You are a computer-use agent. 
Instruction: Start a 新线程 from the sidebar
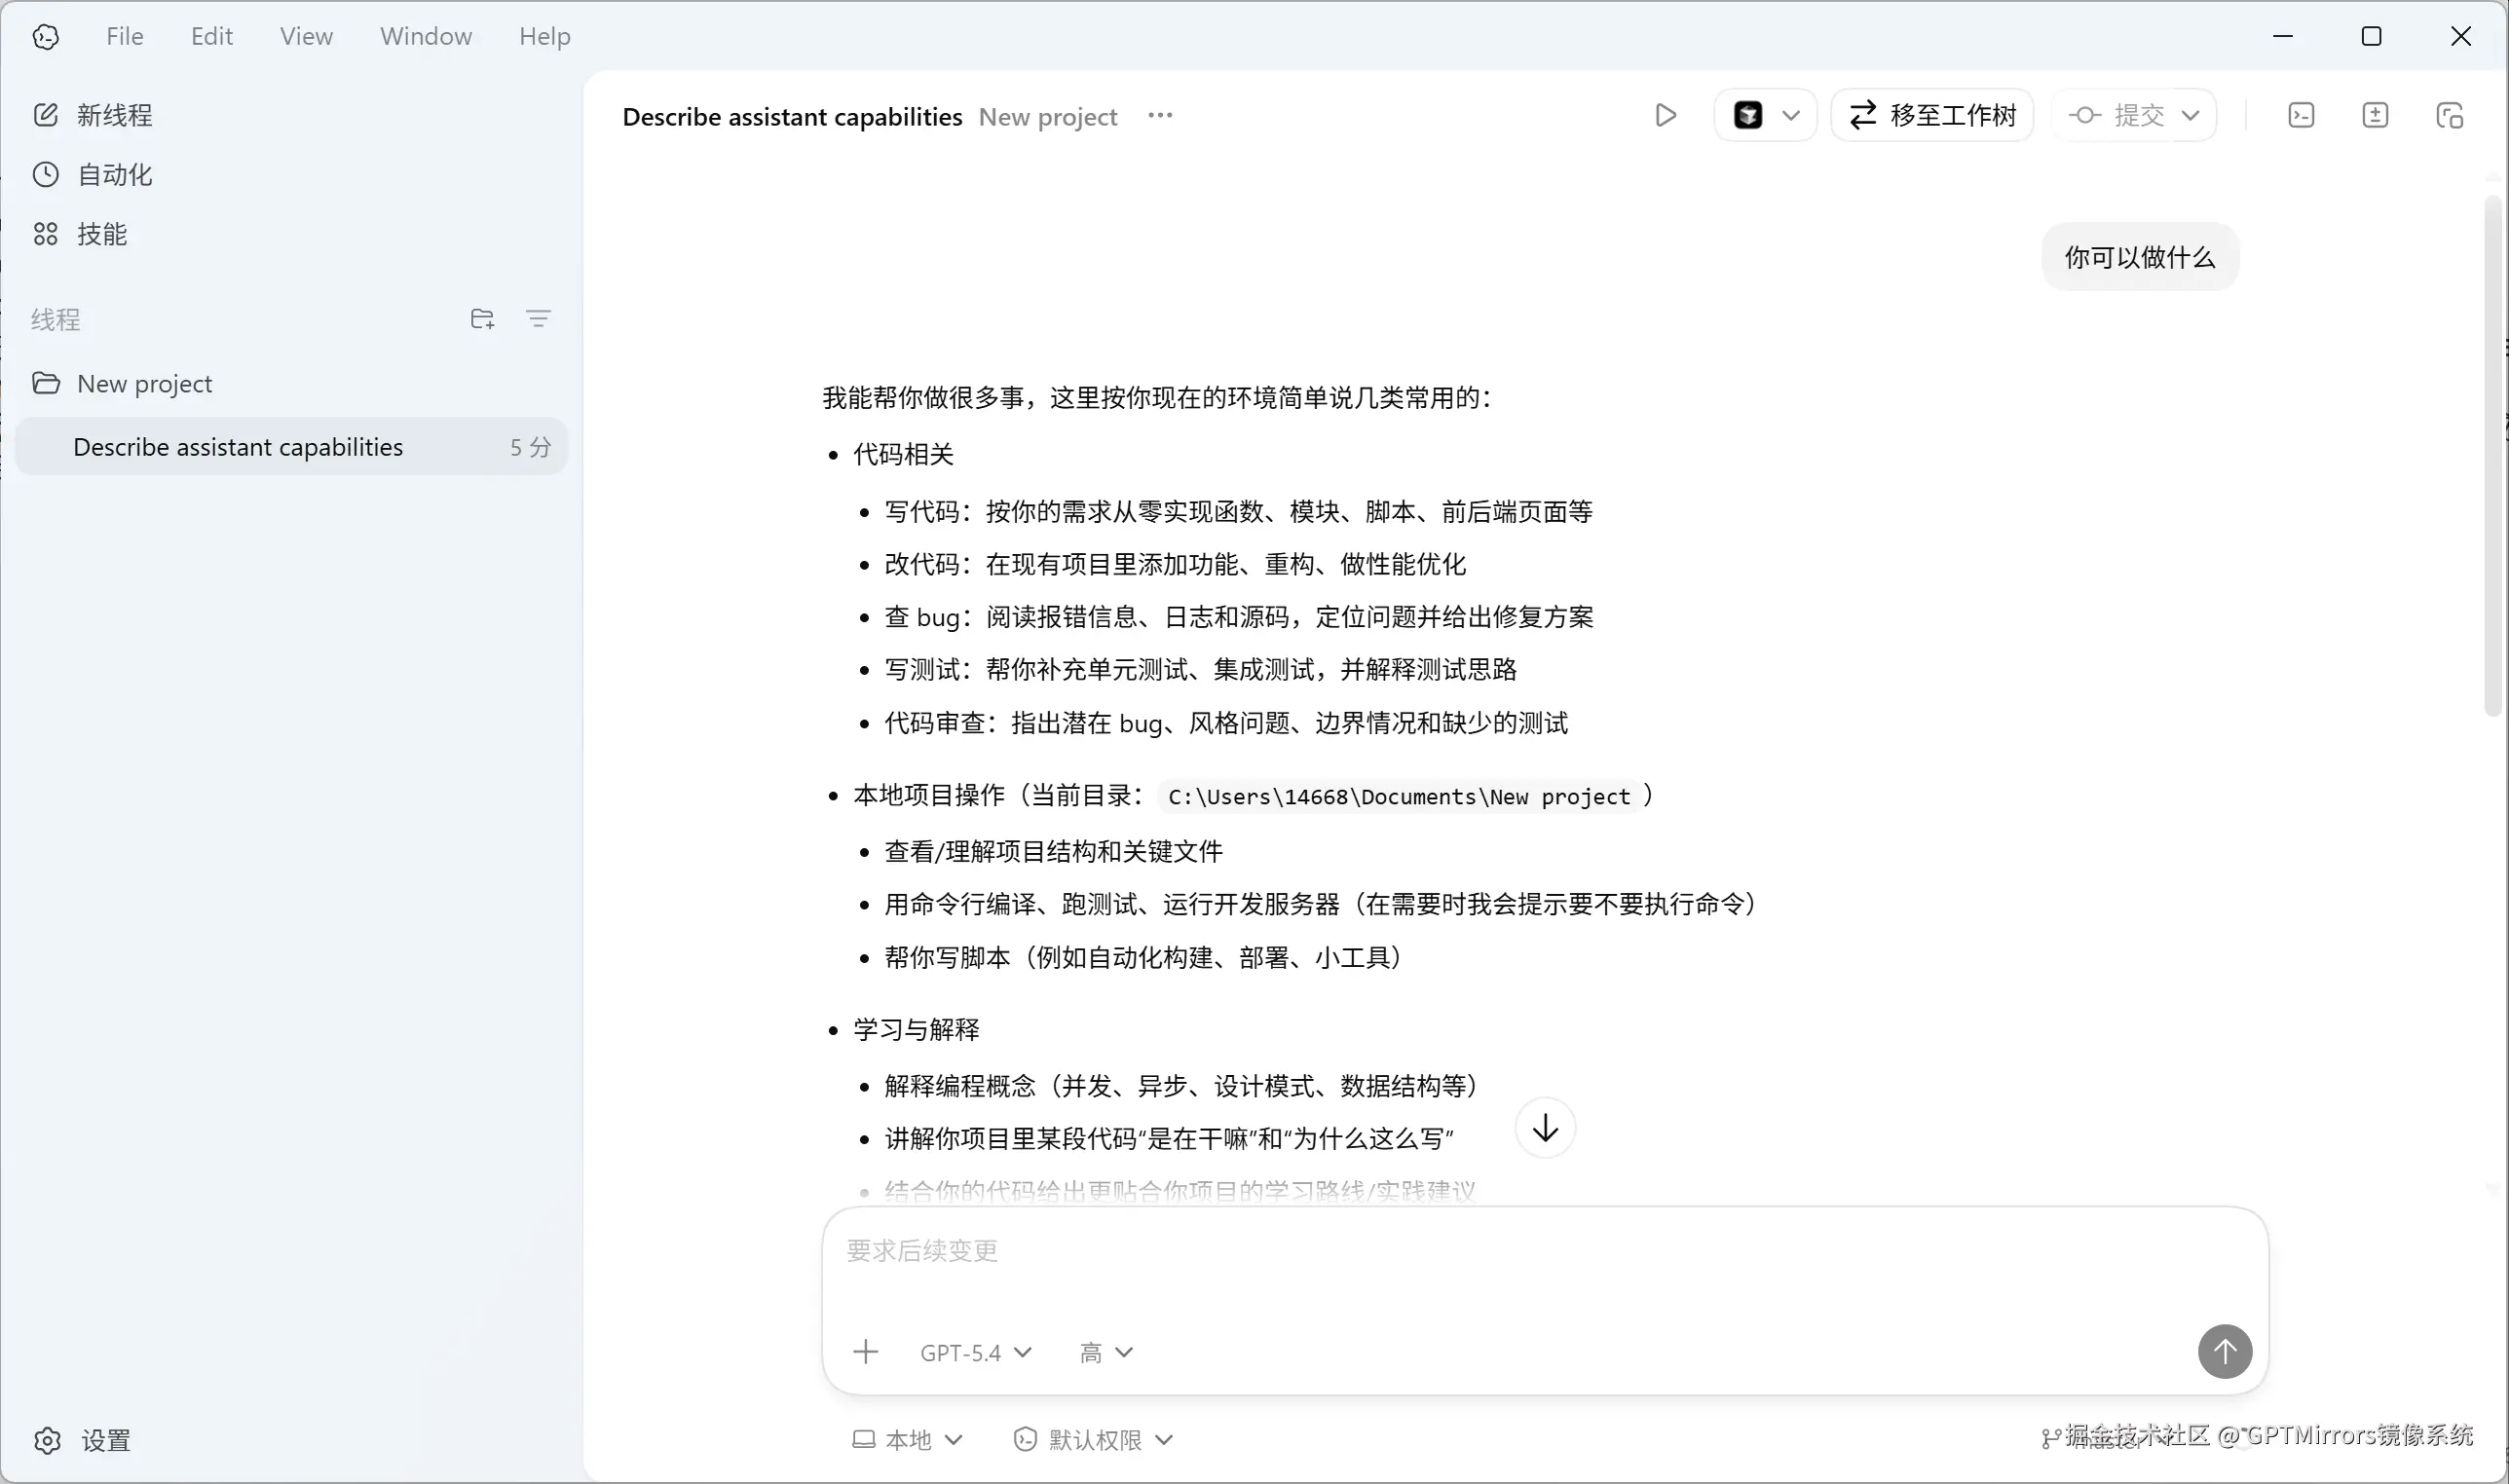(x=112, y=114)
